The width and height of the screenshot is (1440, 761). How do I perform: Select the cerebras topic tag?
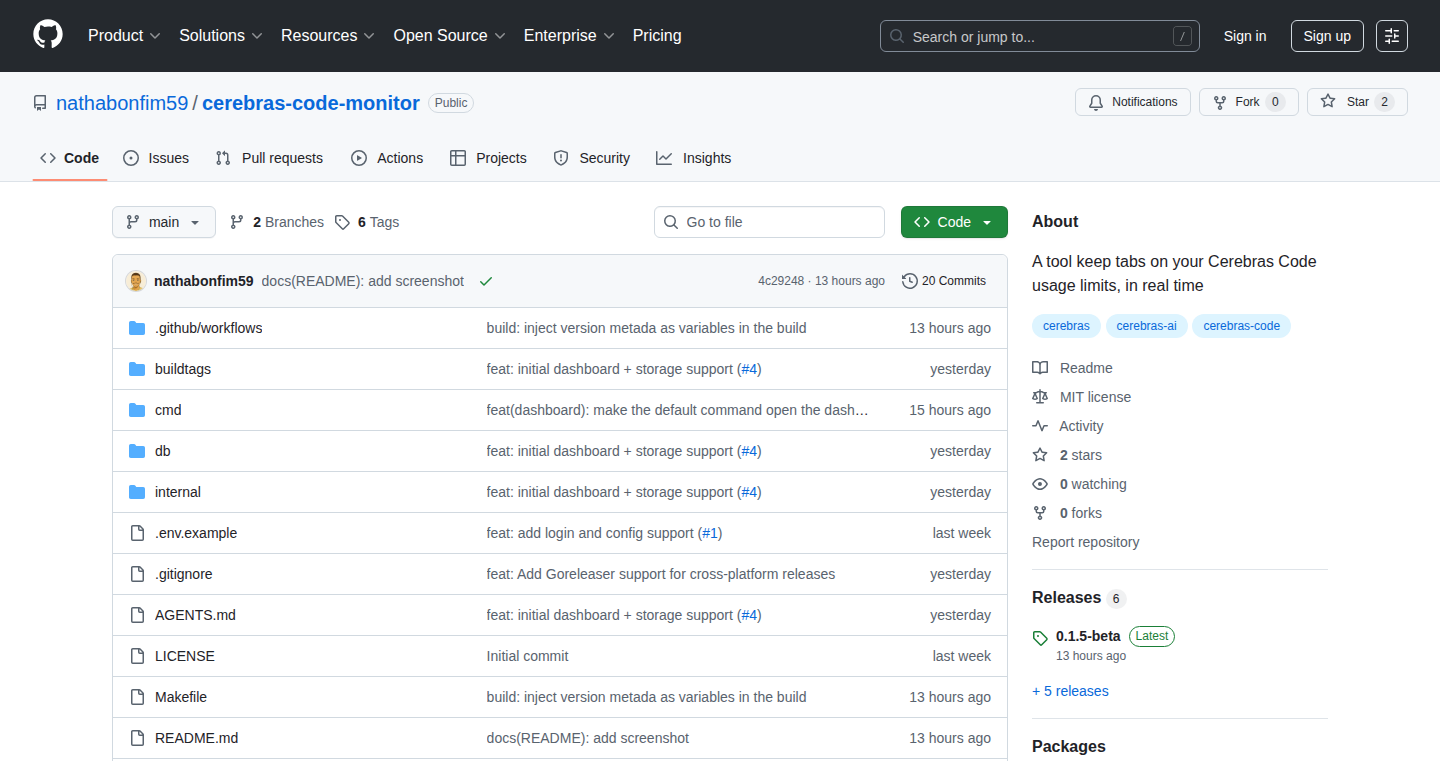(x=1066, y=326)
